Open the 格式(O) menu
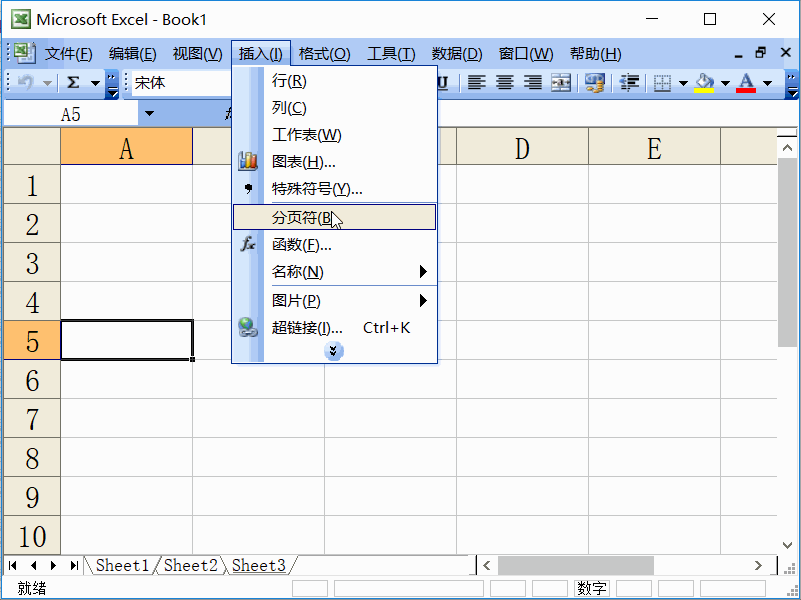This screenshot has height=600, width=801. (x=324, y=54)
